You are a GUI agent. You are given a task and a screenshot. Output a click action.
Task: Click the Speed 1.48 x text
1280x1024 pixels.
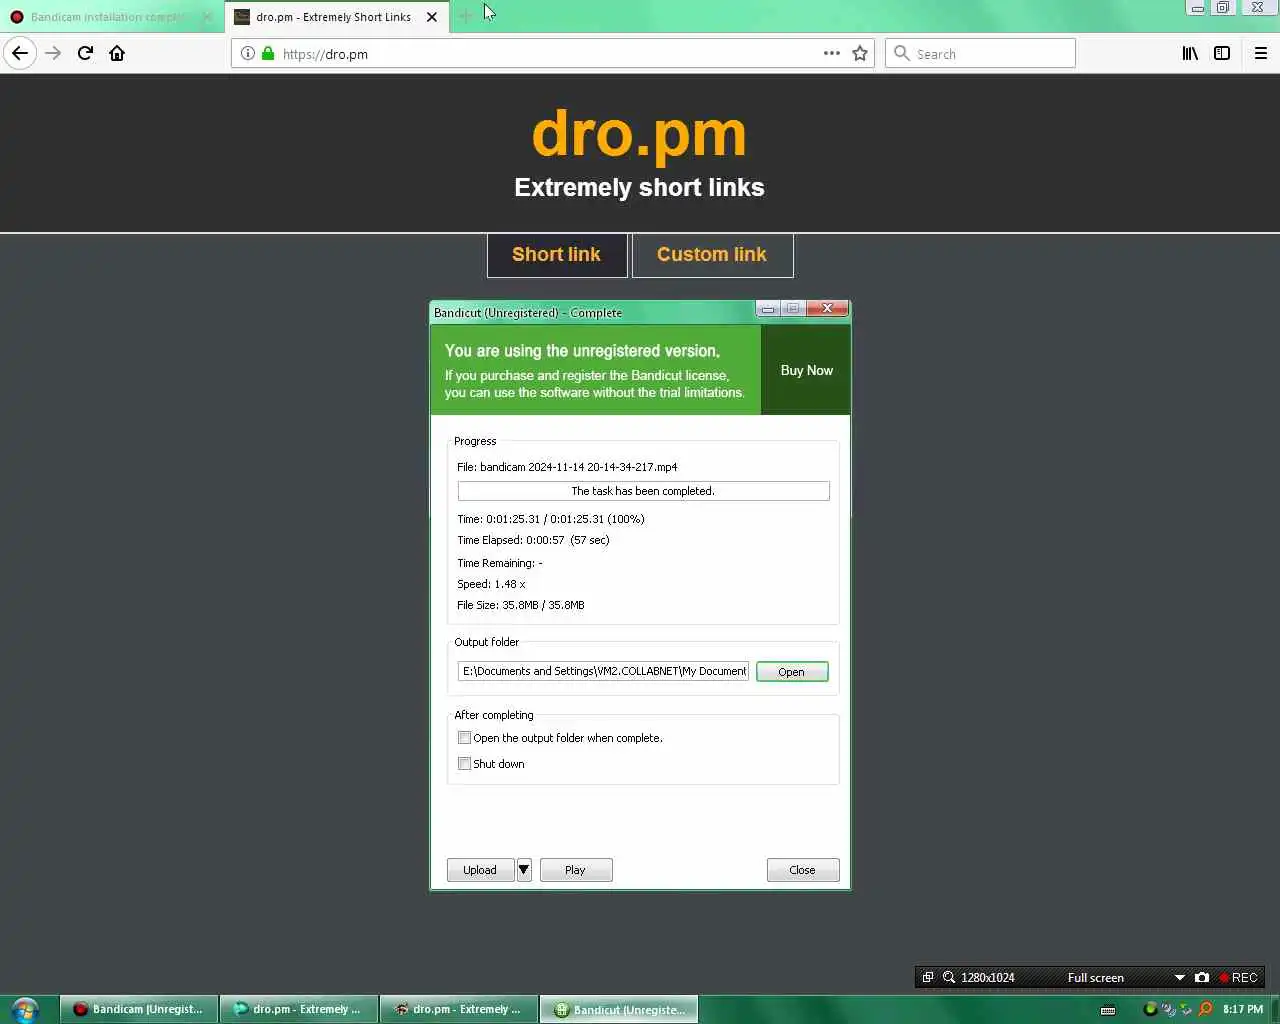tap(491, 584)
